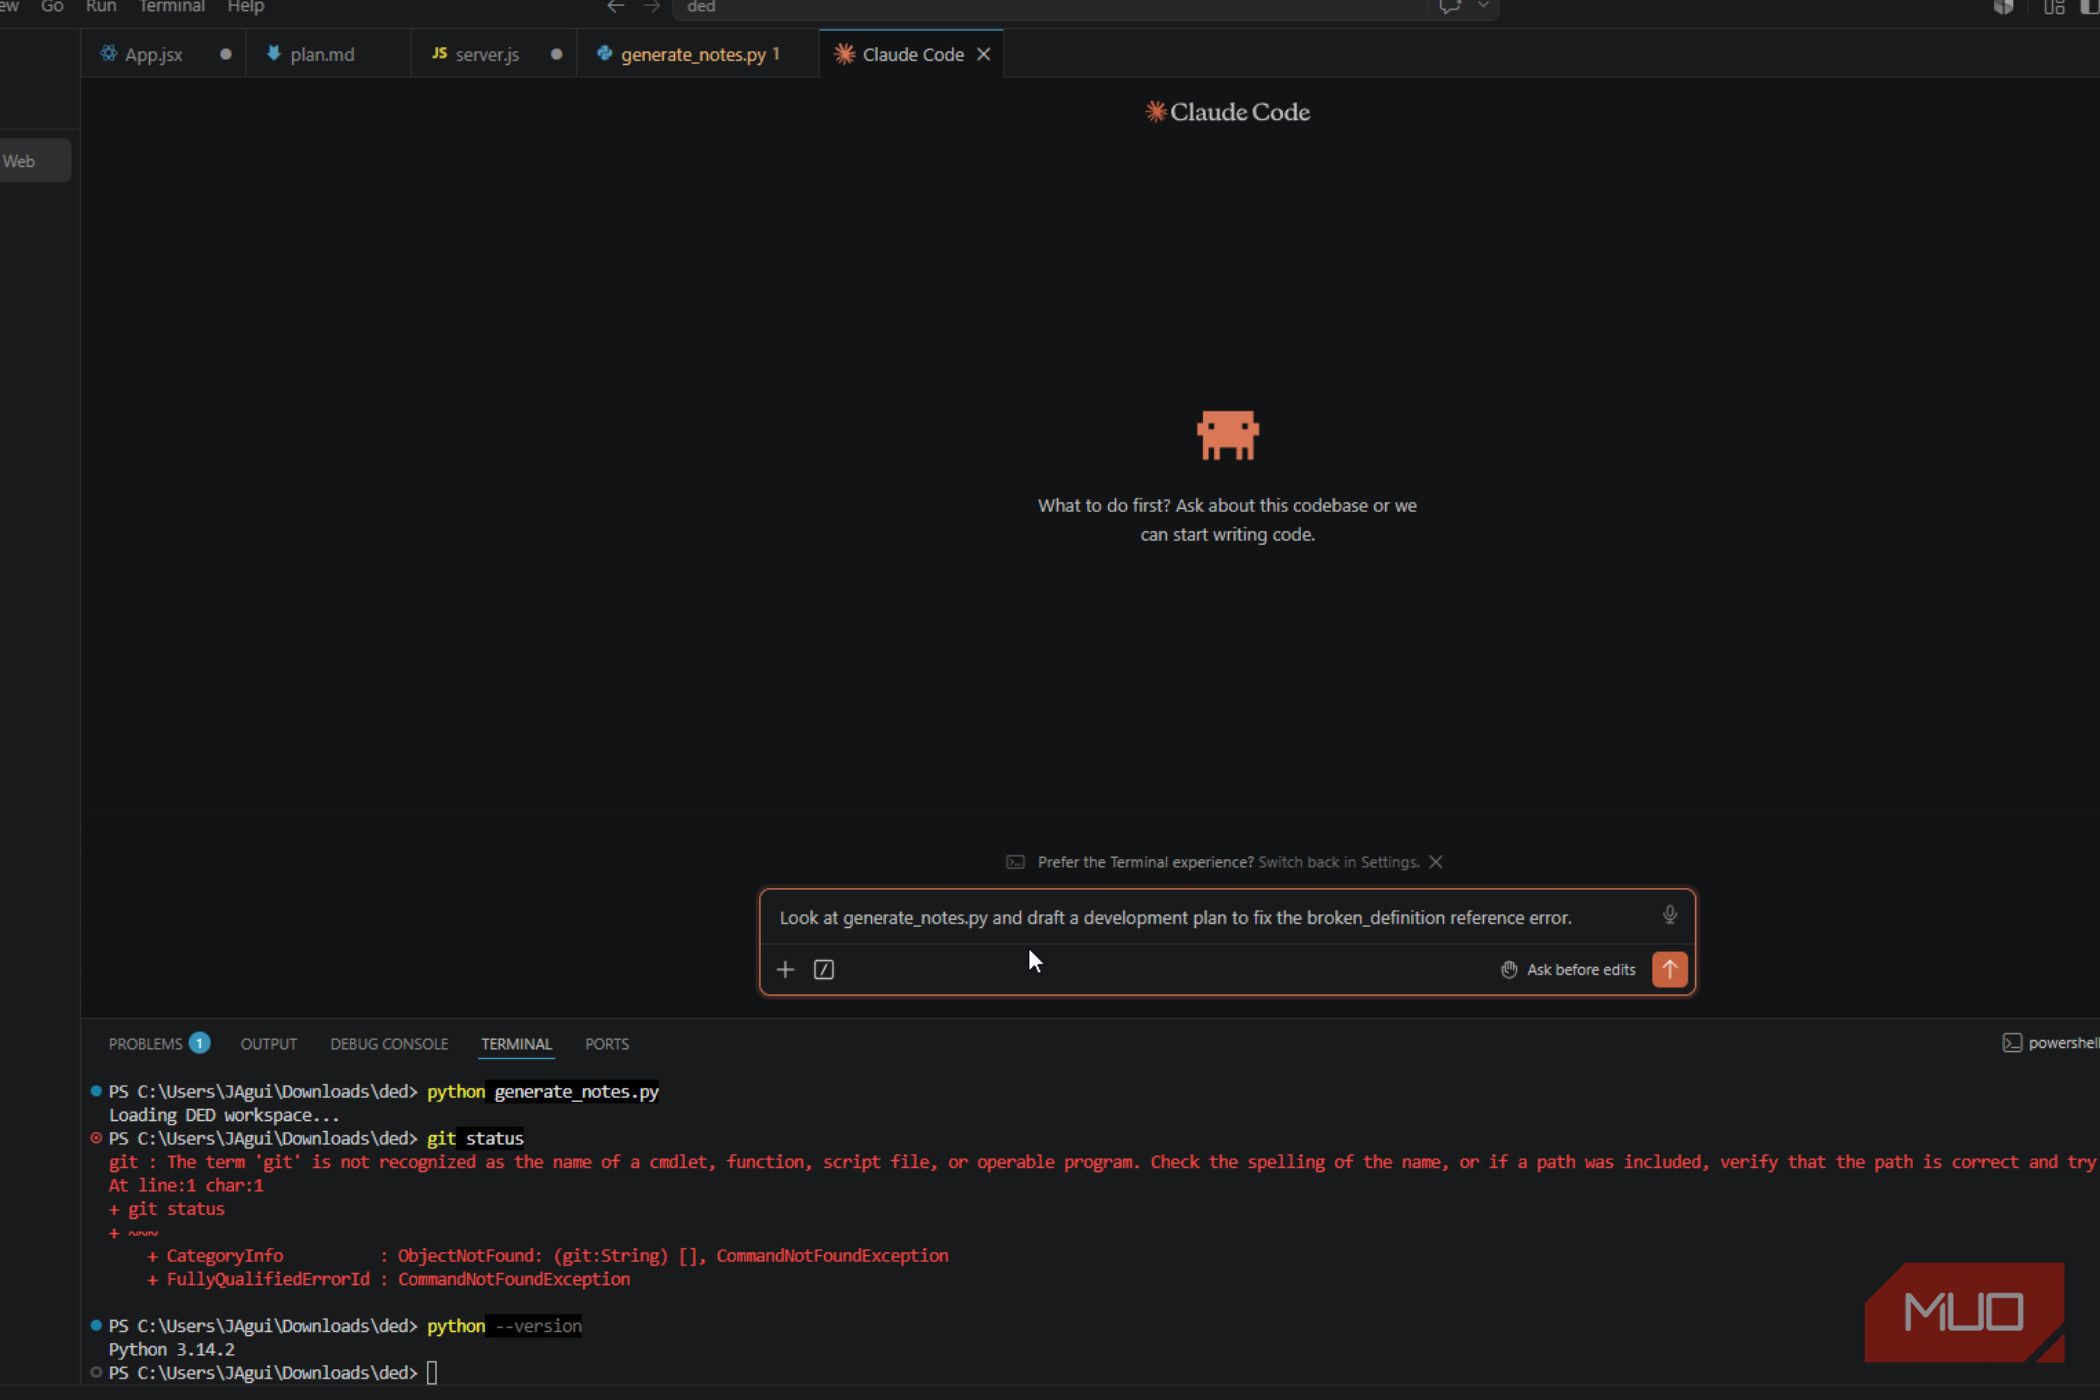Close the Claude Code tab
Screen dimensions: 2100x1400
click(984, 54)
